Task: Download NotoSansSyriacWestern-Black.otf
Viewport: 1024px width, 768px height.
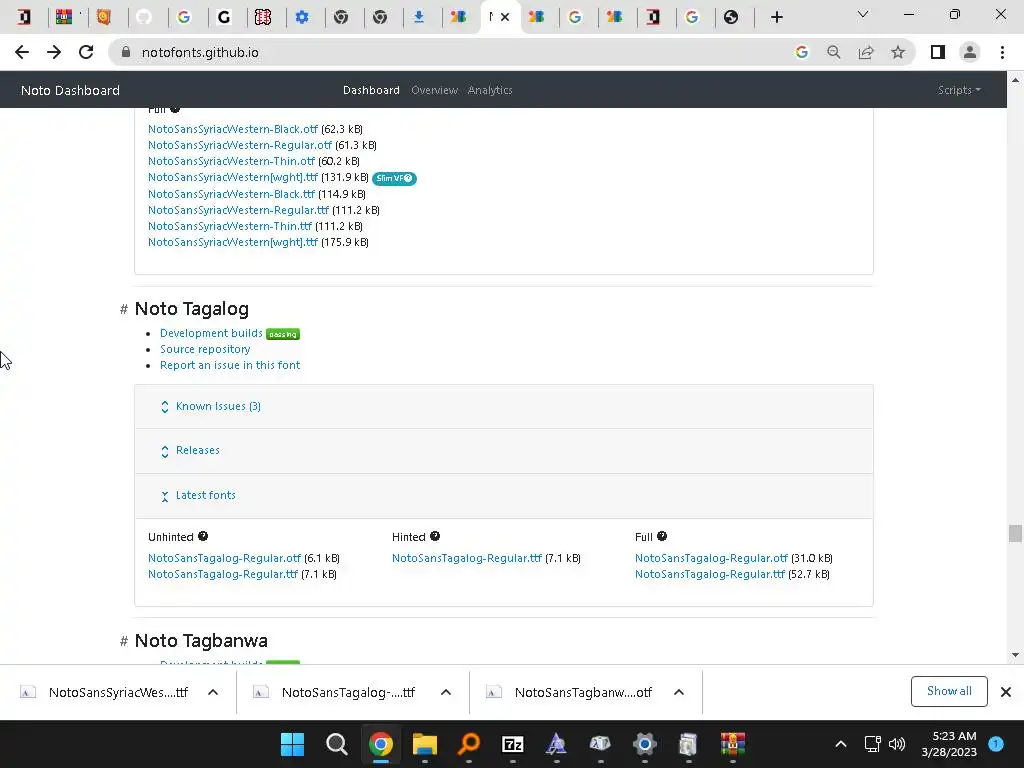Action: pyautogui.click(x=232, y=129)
